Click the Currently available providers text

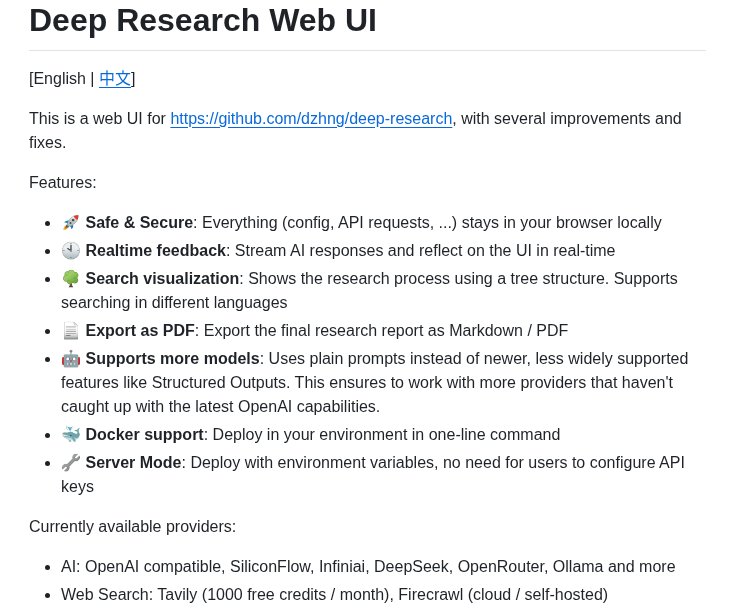[132, 526]
